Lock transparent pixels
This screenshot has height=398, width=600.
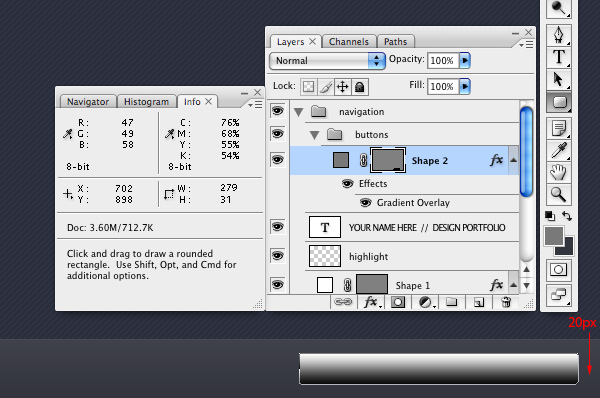(308, 87)
